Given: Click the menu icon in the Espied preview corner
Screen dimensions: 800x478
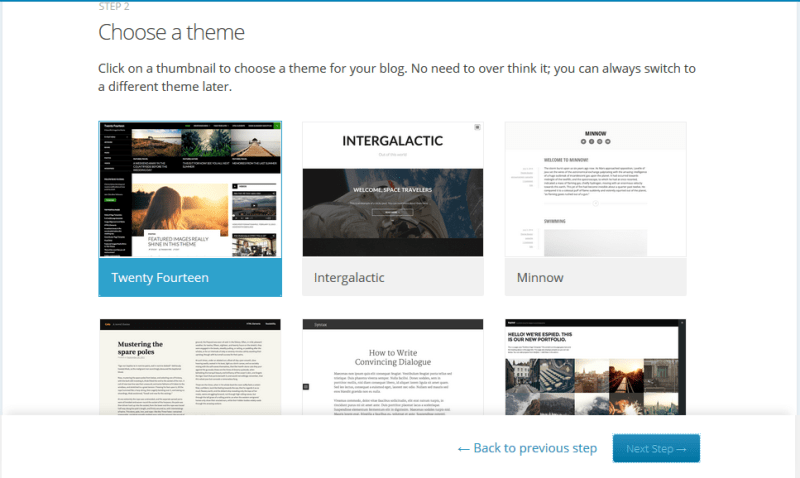Looking at the screenshot, I should coord(680,325).
